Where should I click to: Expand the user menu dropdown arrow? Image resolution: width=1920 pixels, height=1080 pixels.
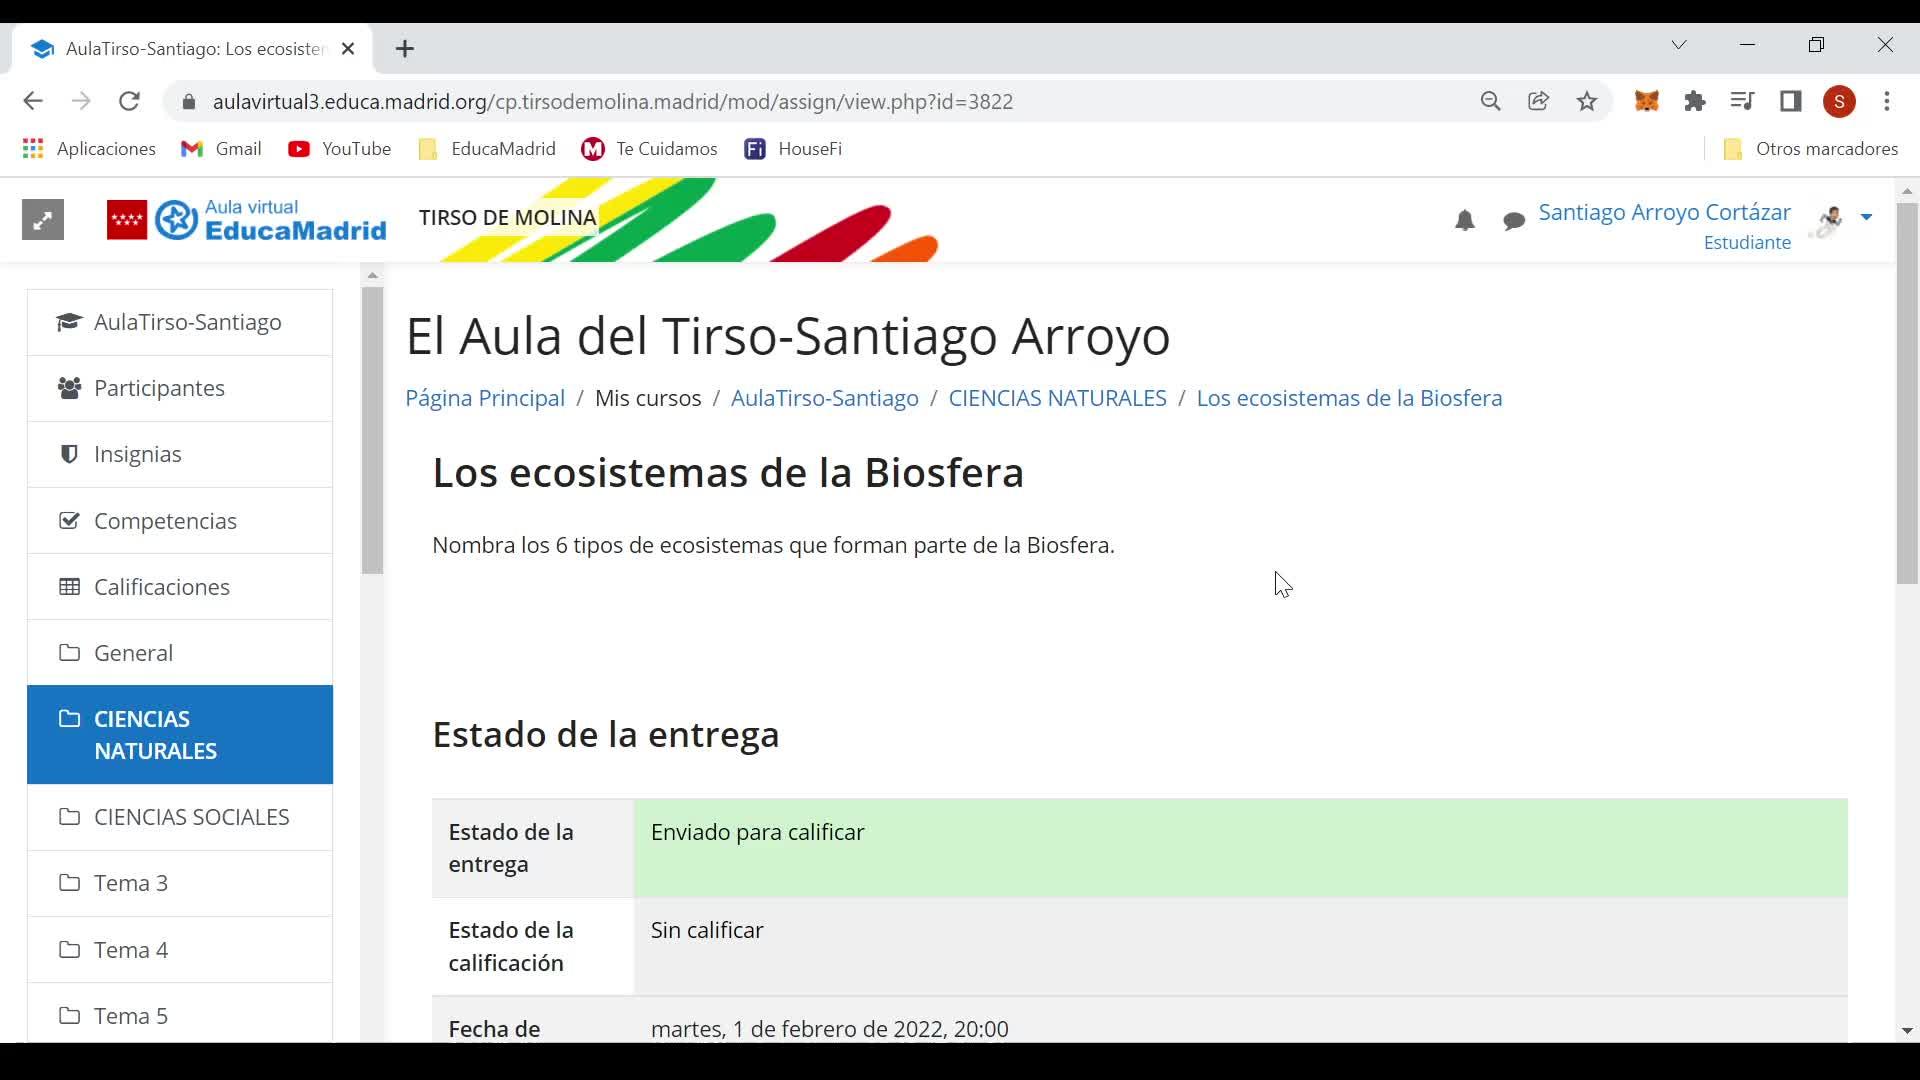(x=1866, y=217)
